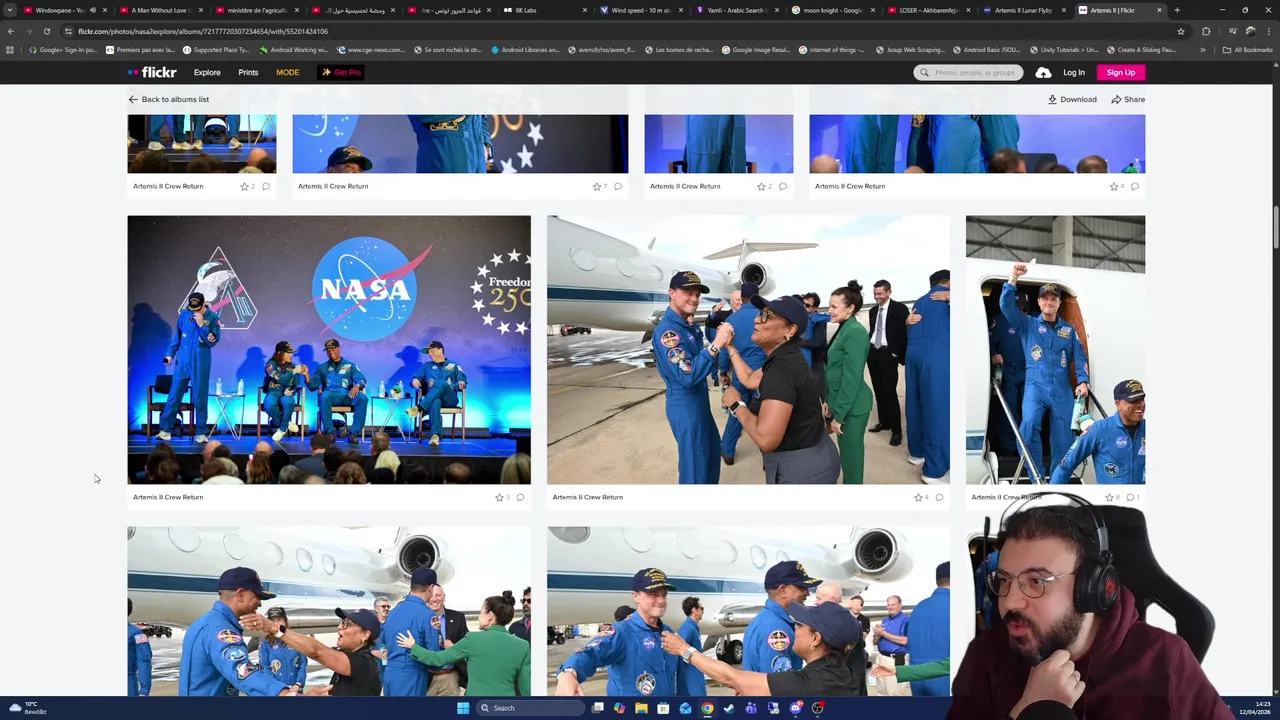1280x720 pixels.
Task: Open File Explorer from the taskbar
Action: (641, 708)
